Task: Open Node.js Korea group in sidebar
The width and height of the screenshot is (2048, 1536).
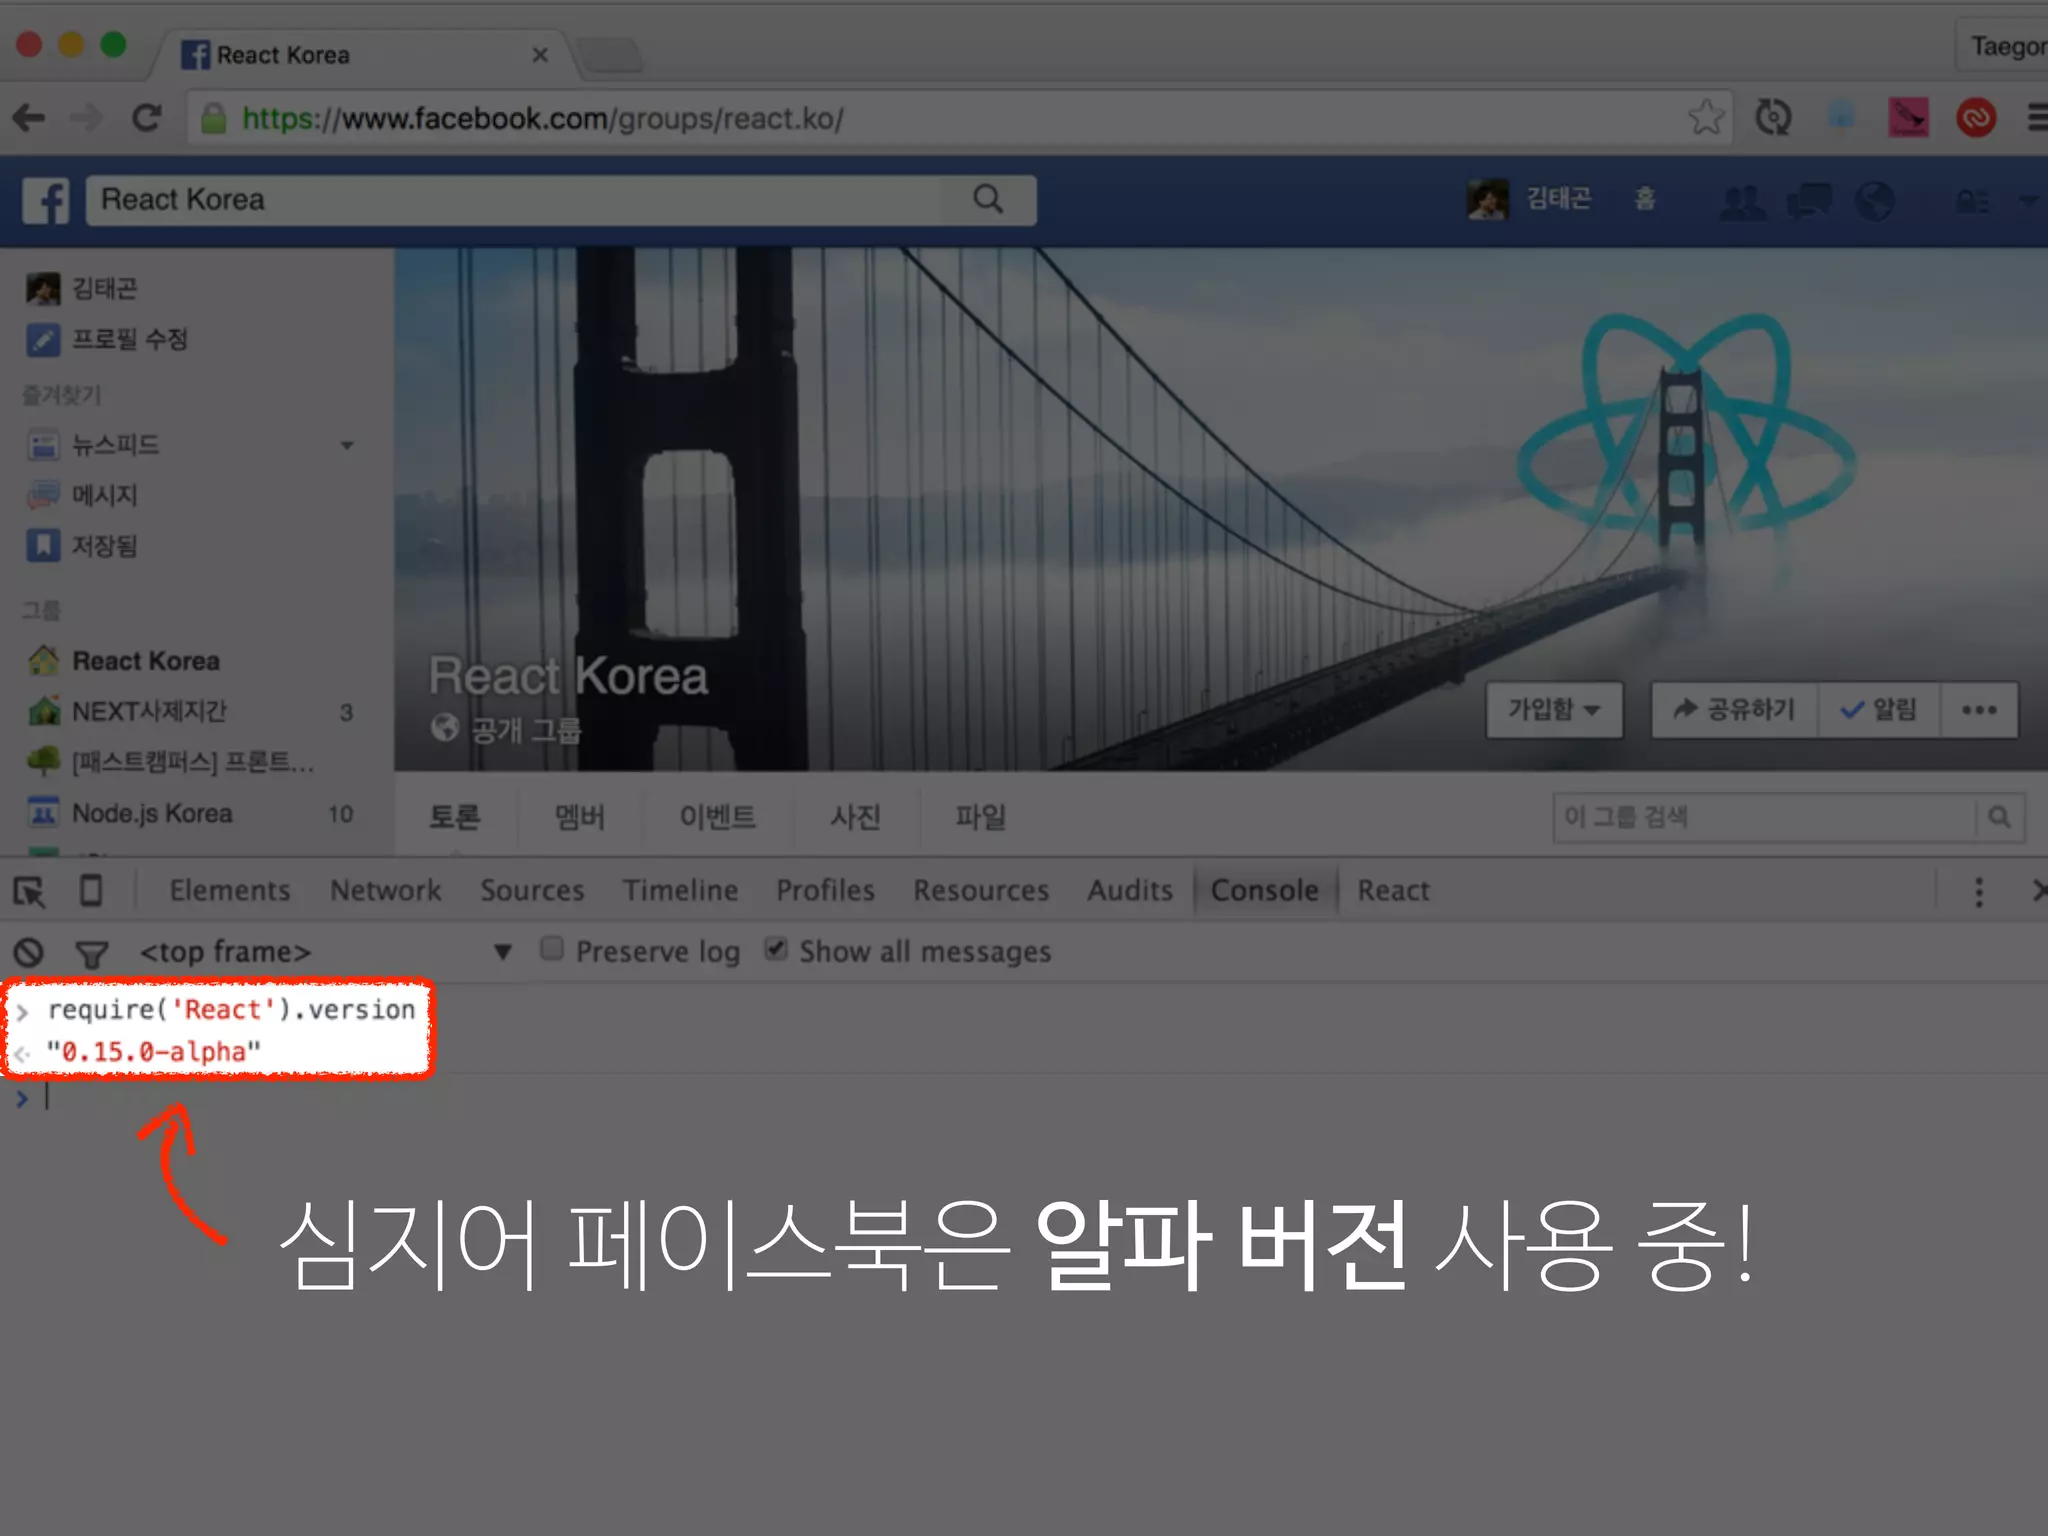Action: [x=152, y=813]
